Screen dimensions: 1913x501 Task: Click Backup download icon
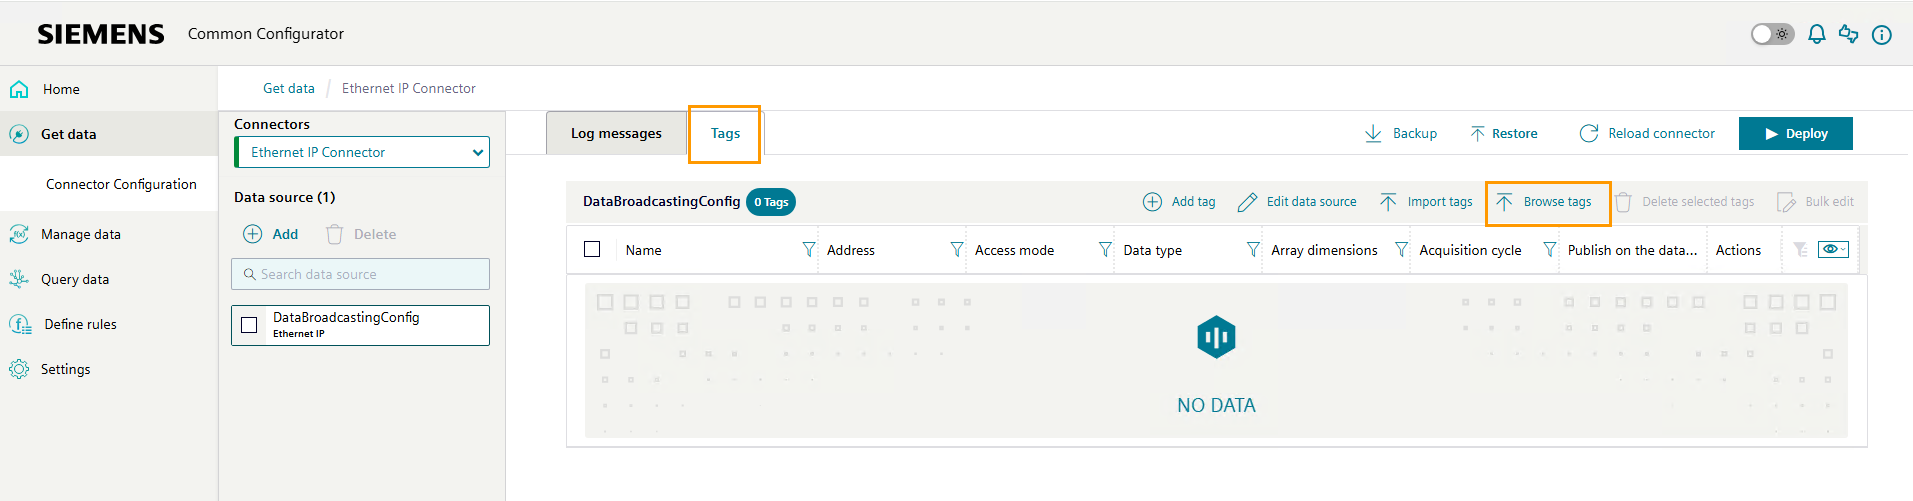pyautogui.click(x=1373, y=133)
